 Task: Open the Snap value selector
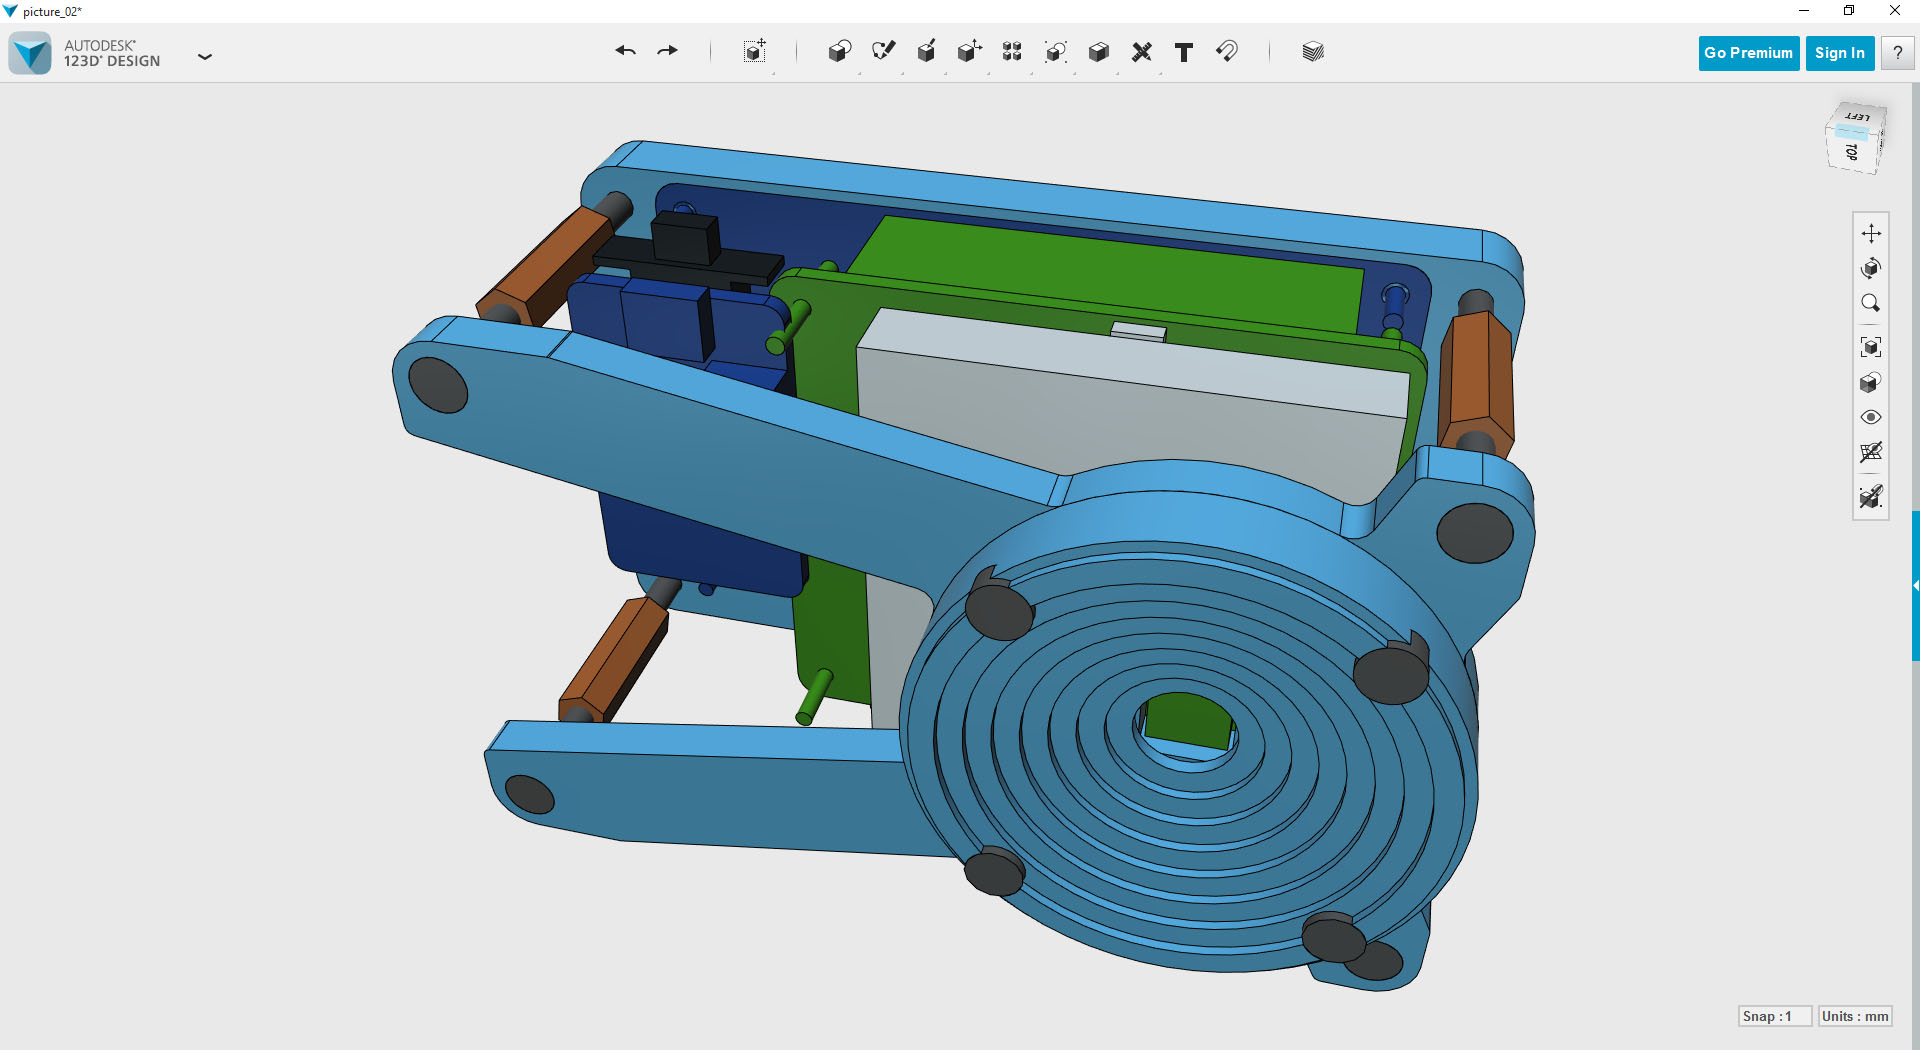(1774, 1016)
